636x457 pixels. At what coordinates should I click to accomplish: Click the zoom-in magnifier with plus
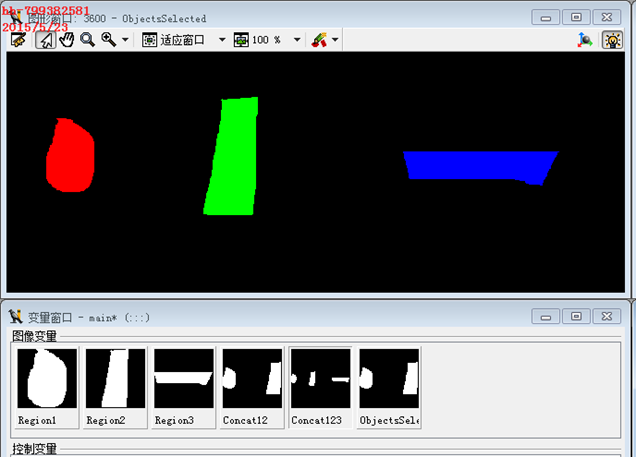pos(109,40)
